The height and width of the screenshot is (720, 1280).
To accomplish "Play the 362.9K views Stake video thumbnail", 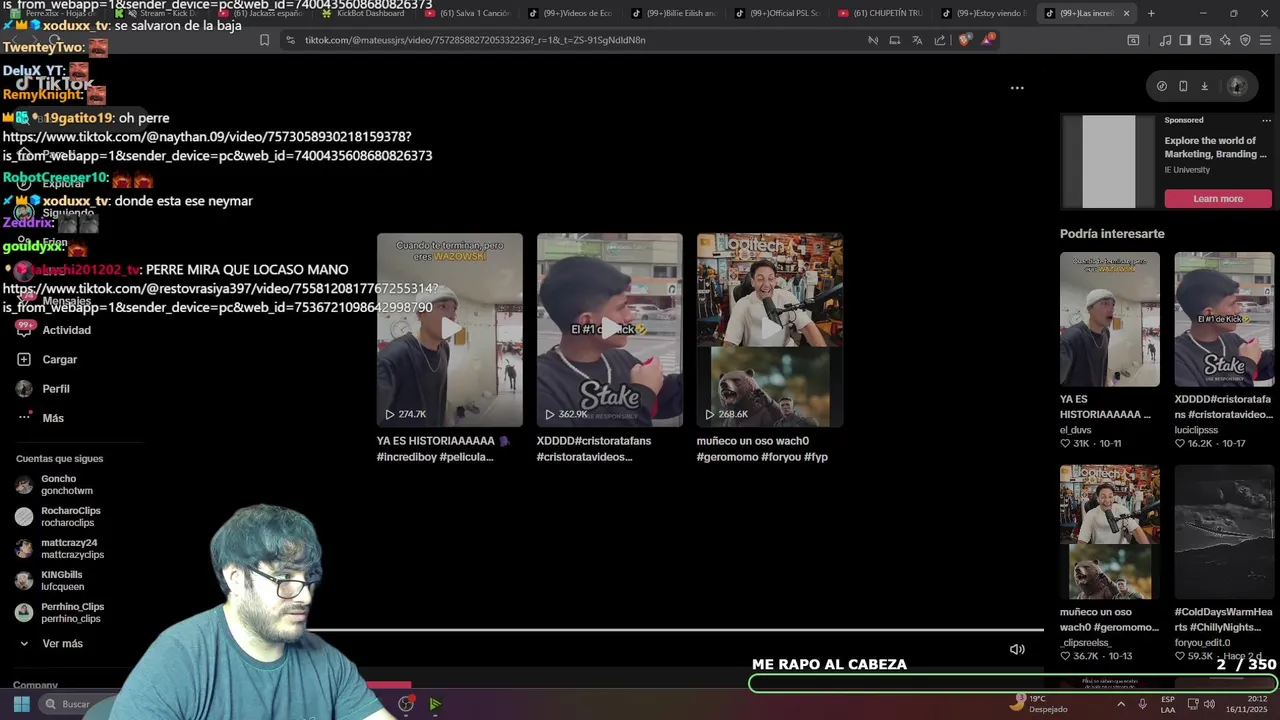I will pyautogui.click(x=609, y=330).
